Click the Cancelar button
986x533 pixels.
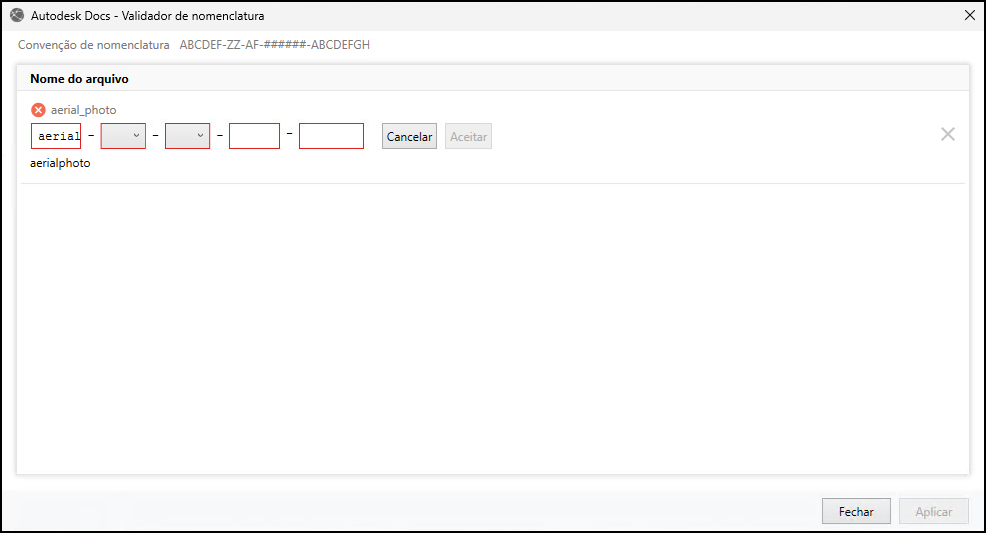point(409,136)
